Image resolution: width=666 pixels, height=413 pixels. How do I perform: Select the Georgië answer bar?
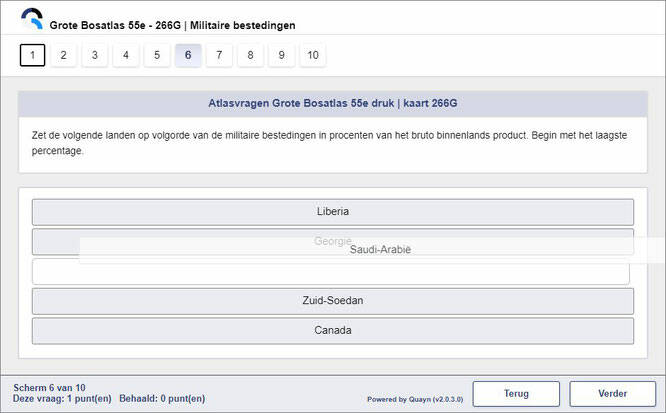333,241
